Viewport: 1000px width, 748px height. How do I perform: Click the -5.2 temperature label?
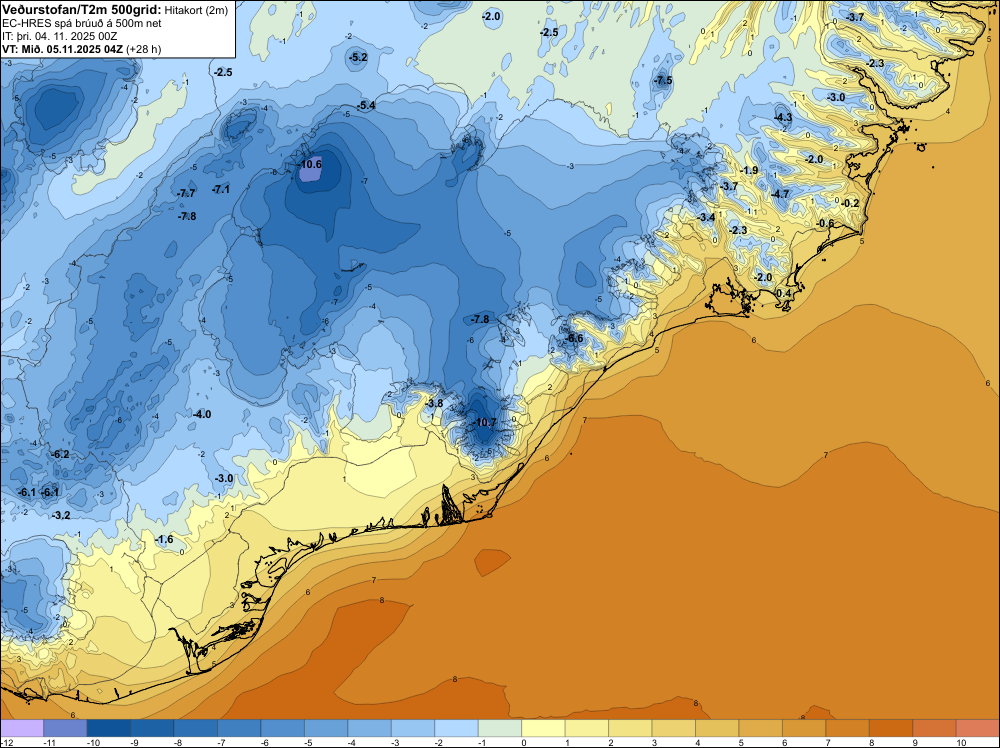358,57
